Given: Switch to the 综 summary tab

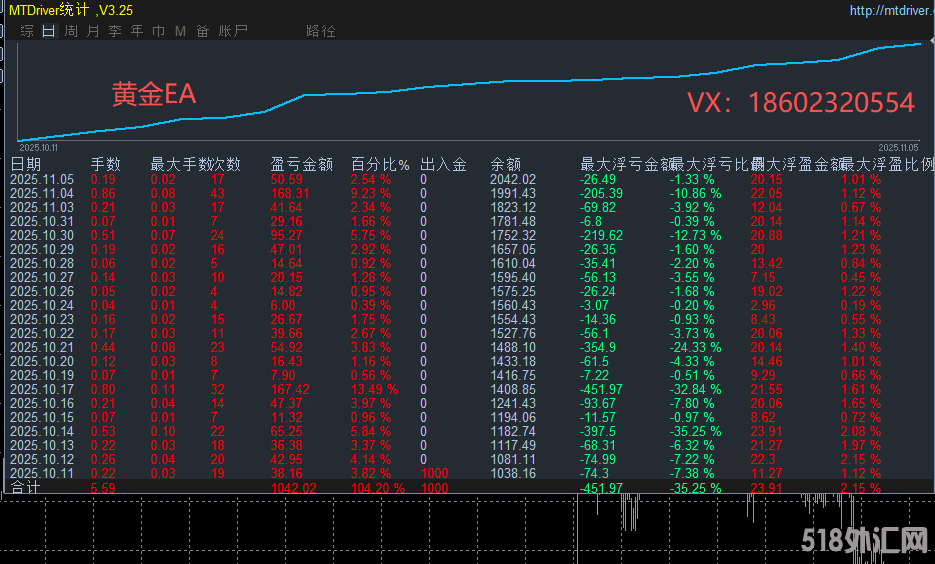Looking at the screenshot, I should click(x=27, y=31).
